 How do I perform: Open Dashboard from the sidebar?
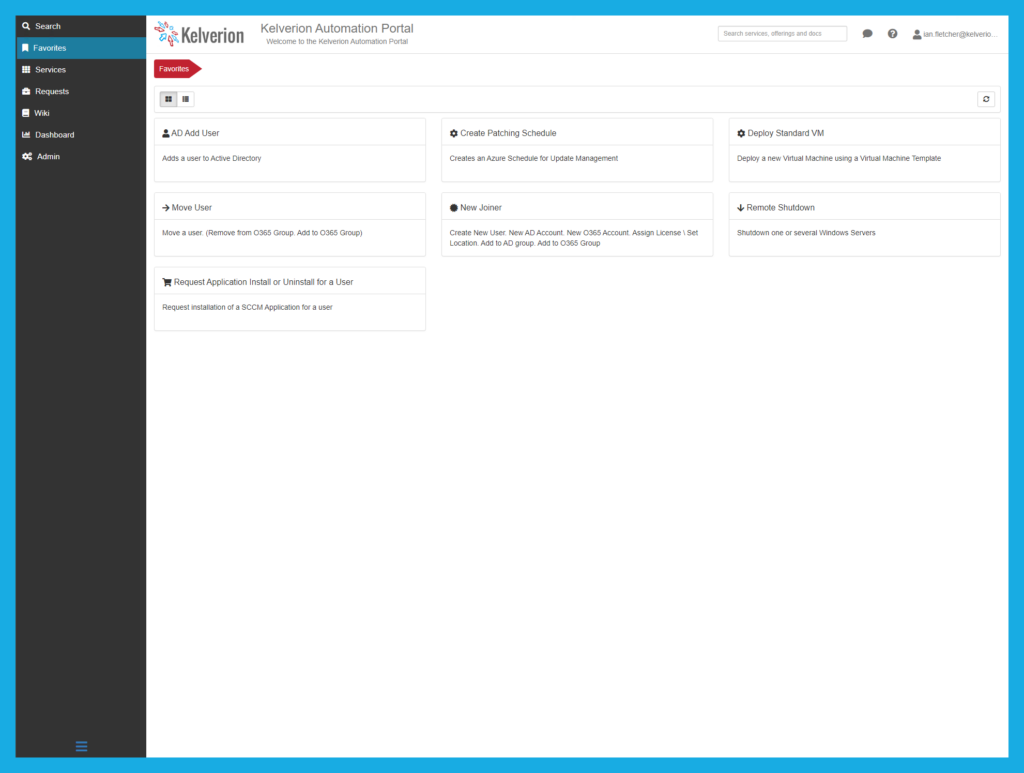[81, 134]
